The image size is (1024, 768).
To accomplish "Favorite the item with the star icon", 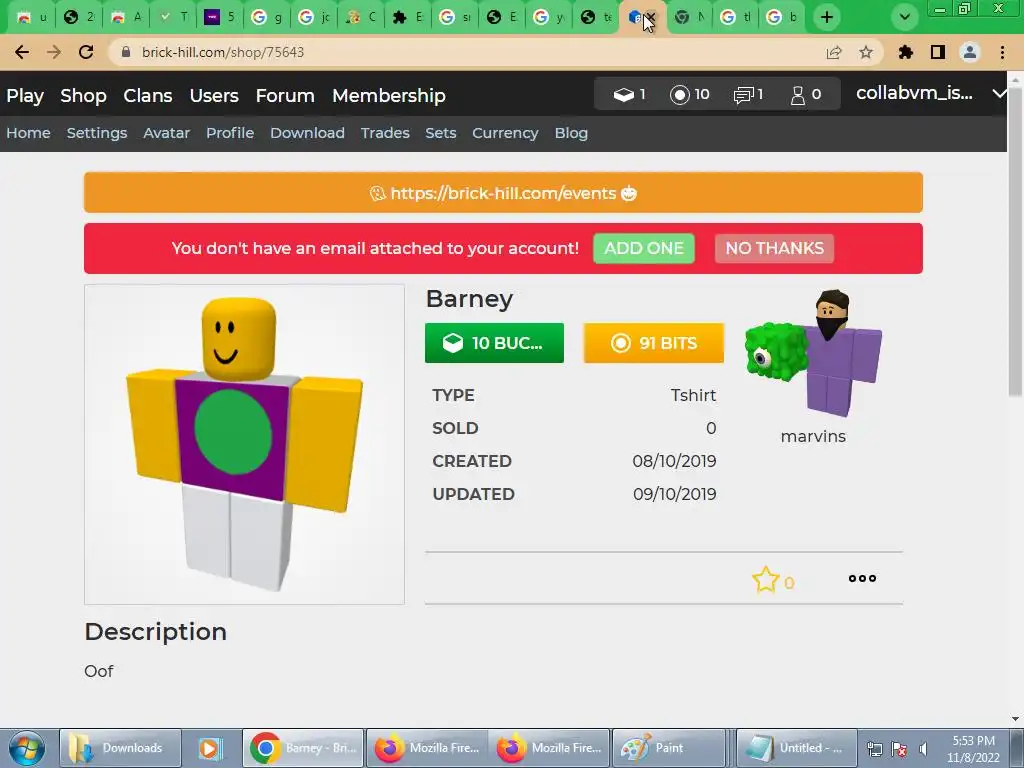I will click(x=765, y=579).
